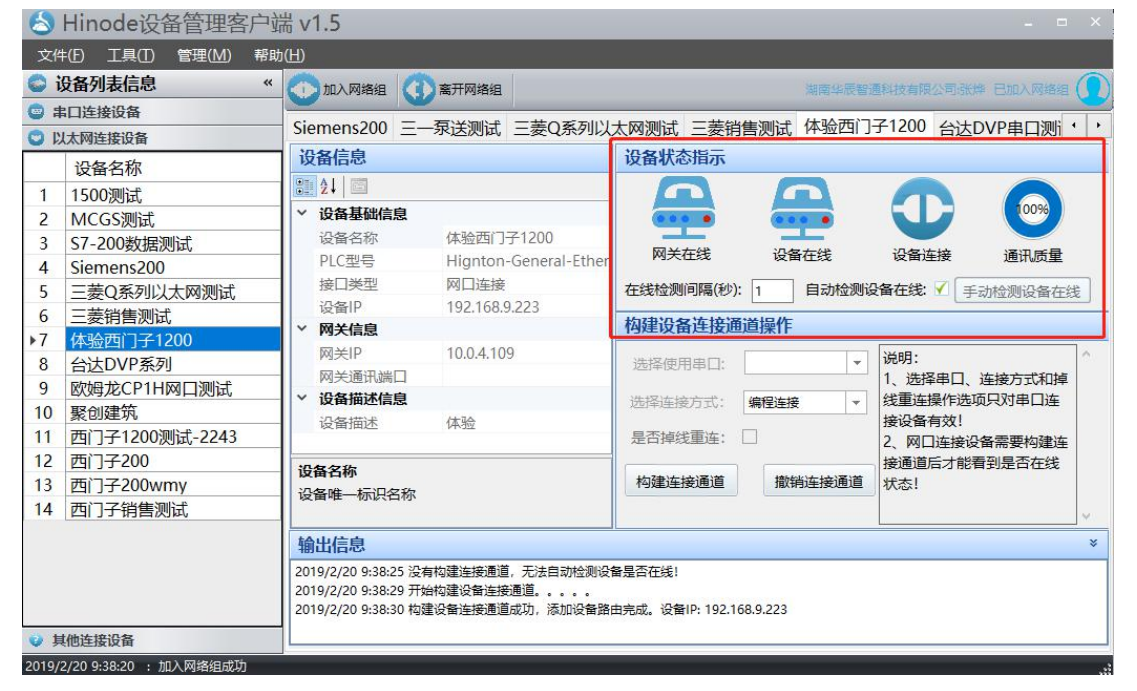This screenshot has height=691, width=1137.
Task: Click the 在线检测间隔 input field
Action: [772, 291]
